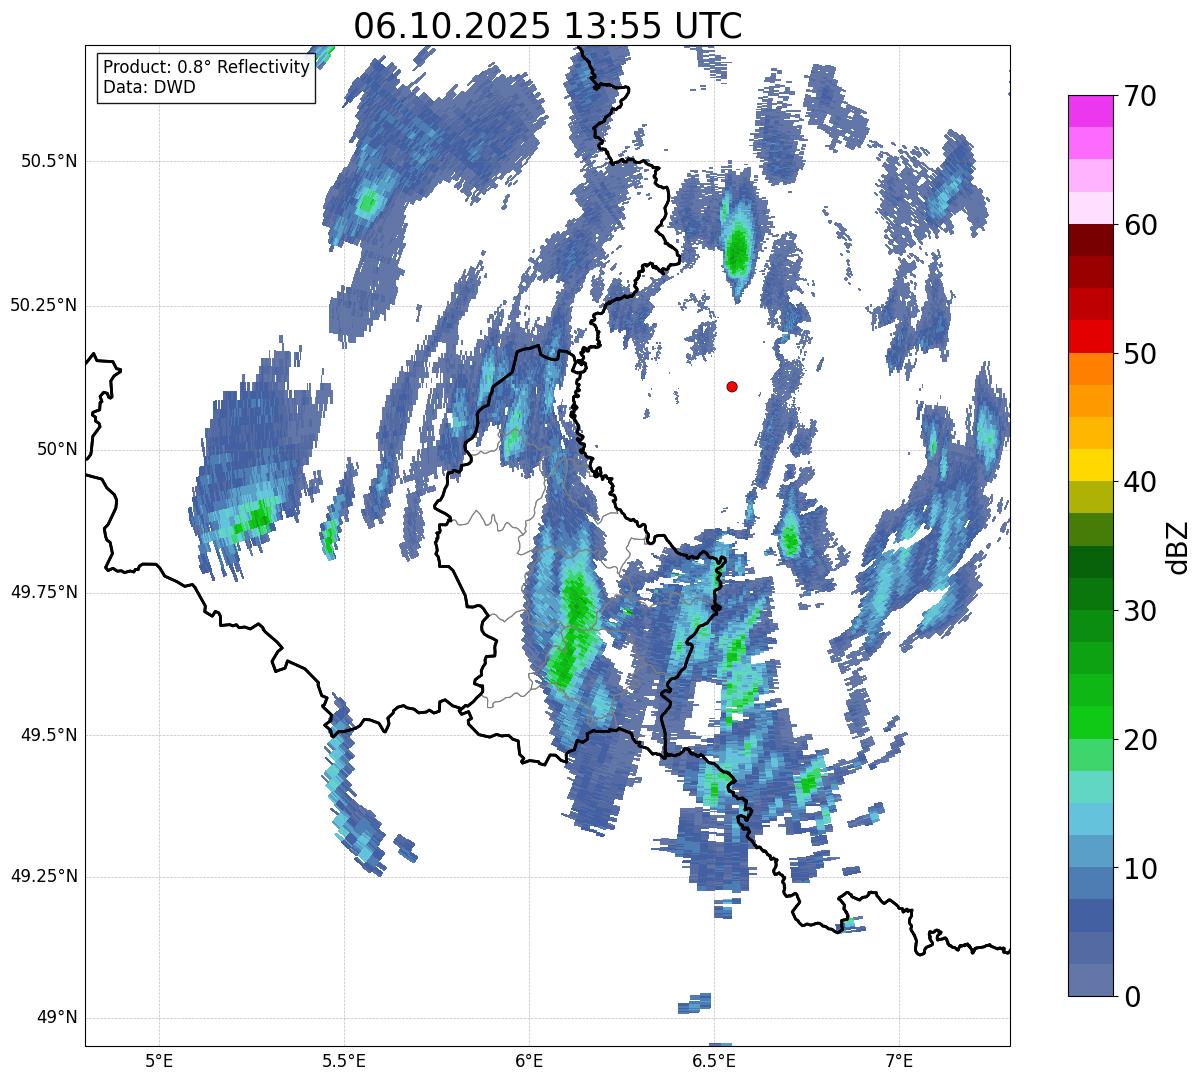Click the 'Product: 0.8° Reflectivity' label
Image resolution: width=1202 pixels, height=1081 pixels.
point(207,67)
